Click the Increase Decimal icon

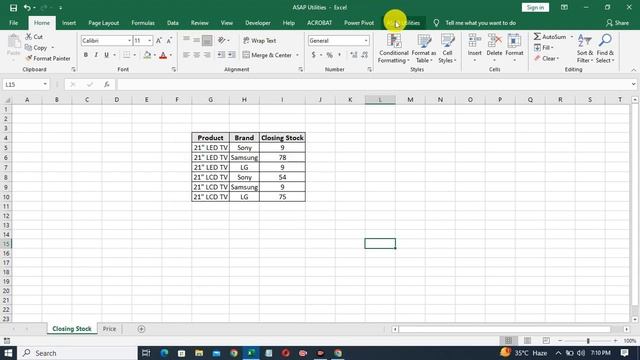click(x=353, y=55)
